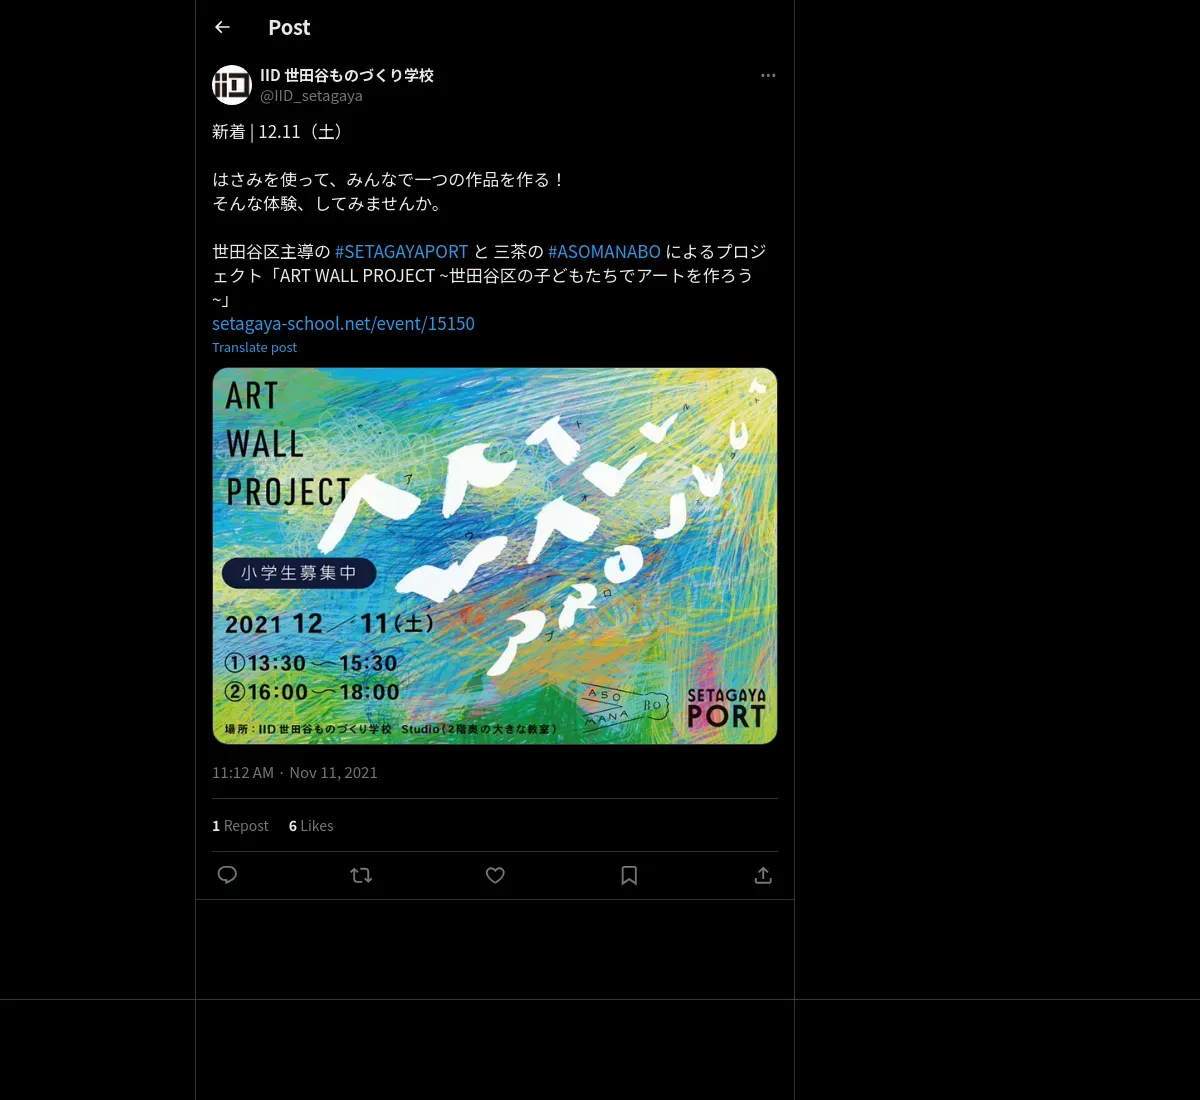Viewport: 1200px width, 1100px height.
Task: Open the post timestamp 11:12 AM Nov 11, 2021
Action: [x=295, y=772]
